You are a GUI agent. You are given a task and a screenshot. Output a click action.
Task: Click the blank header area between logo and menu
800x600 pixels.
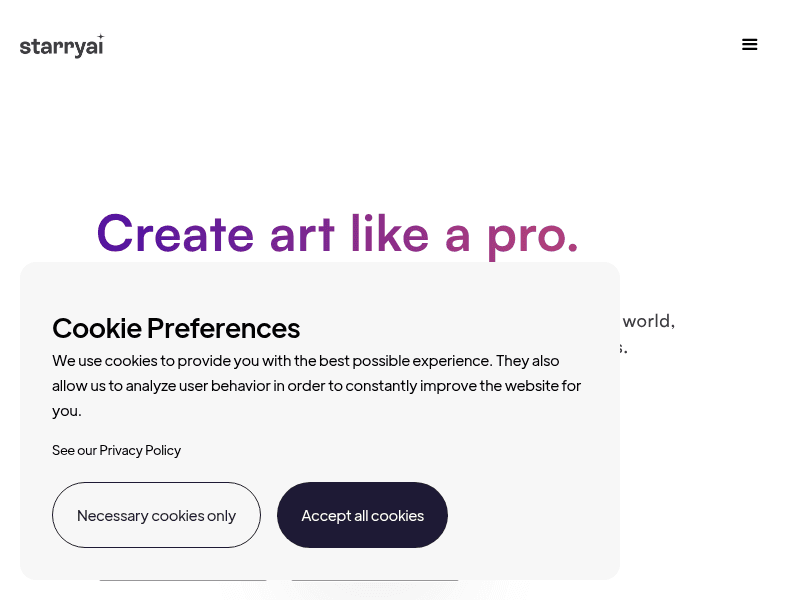422,45
